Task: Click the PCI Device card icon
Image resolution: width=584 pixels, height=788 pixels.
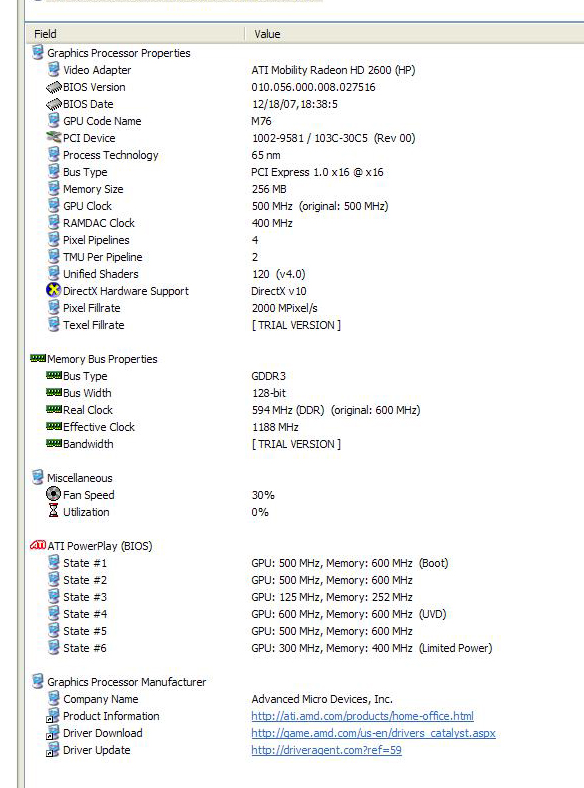Action: coord(54,137)
